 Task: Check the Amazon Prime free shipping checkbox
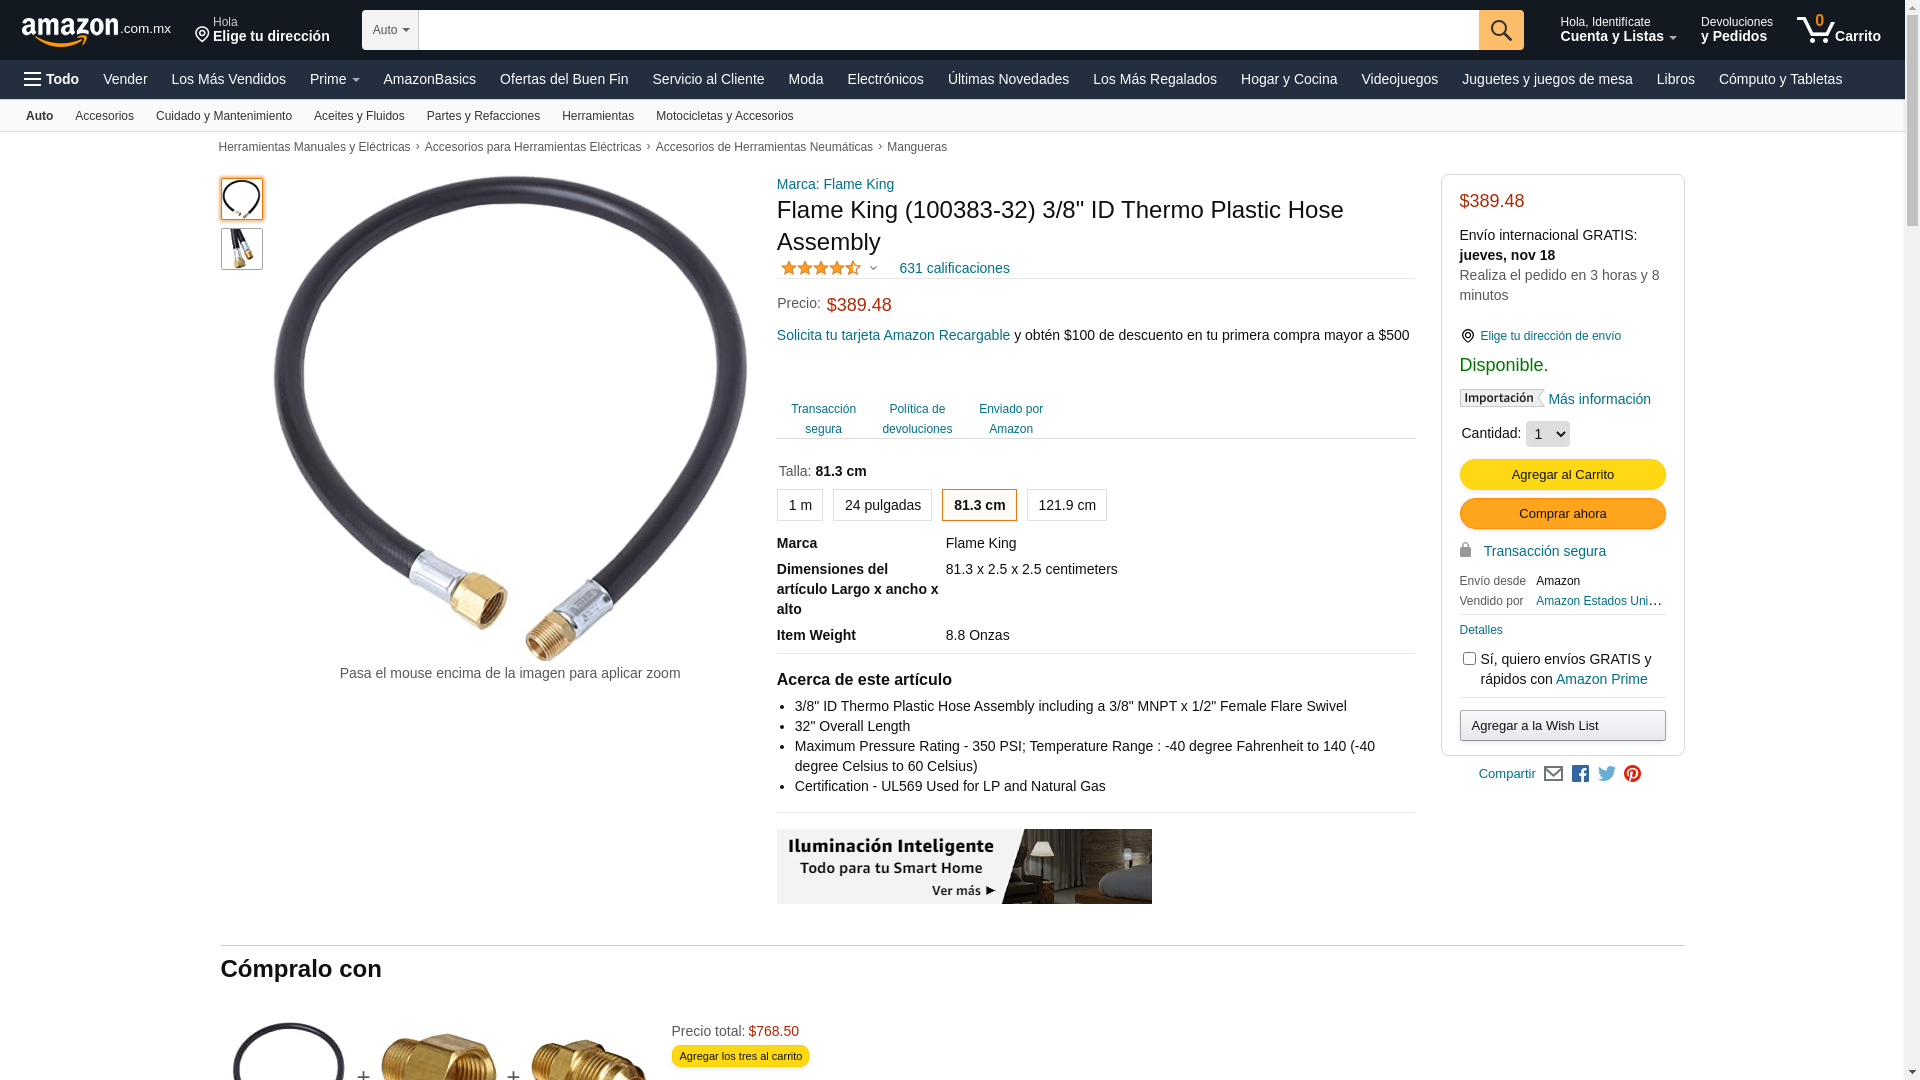pyautogui.click(x=1469, y=659)
